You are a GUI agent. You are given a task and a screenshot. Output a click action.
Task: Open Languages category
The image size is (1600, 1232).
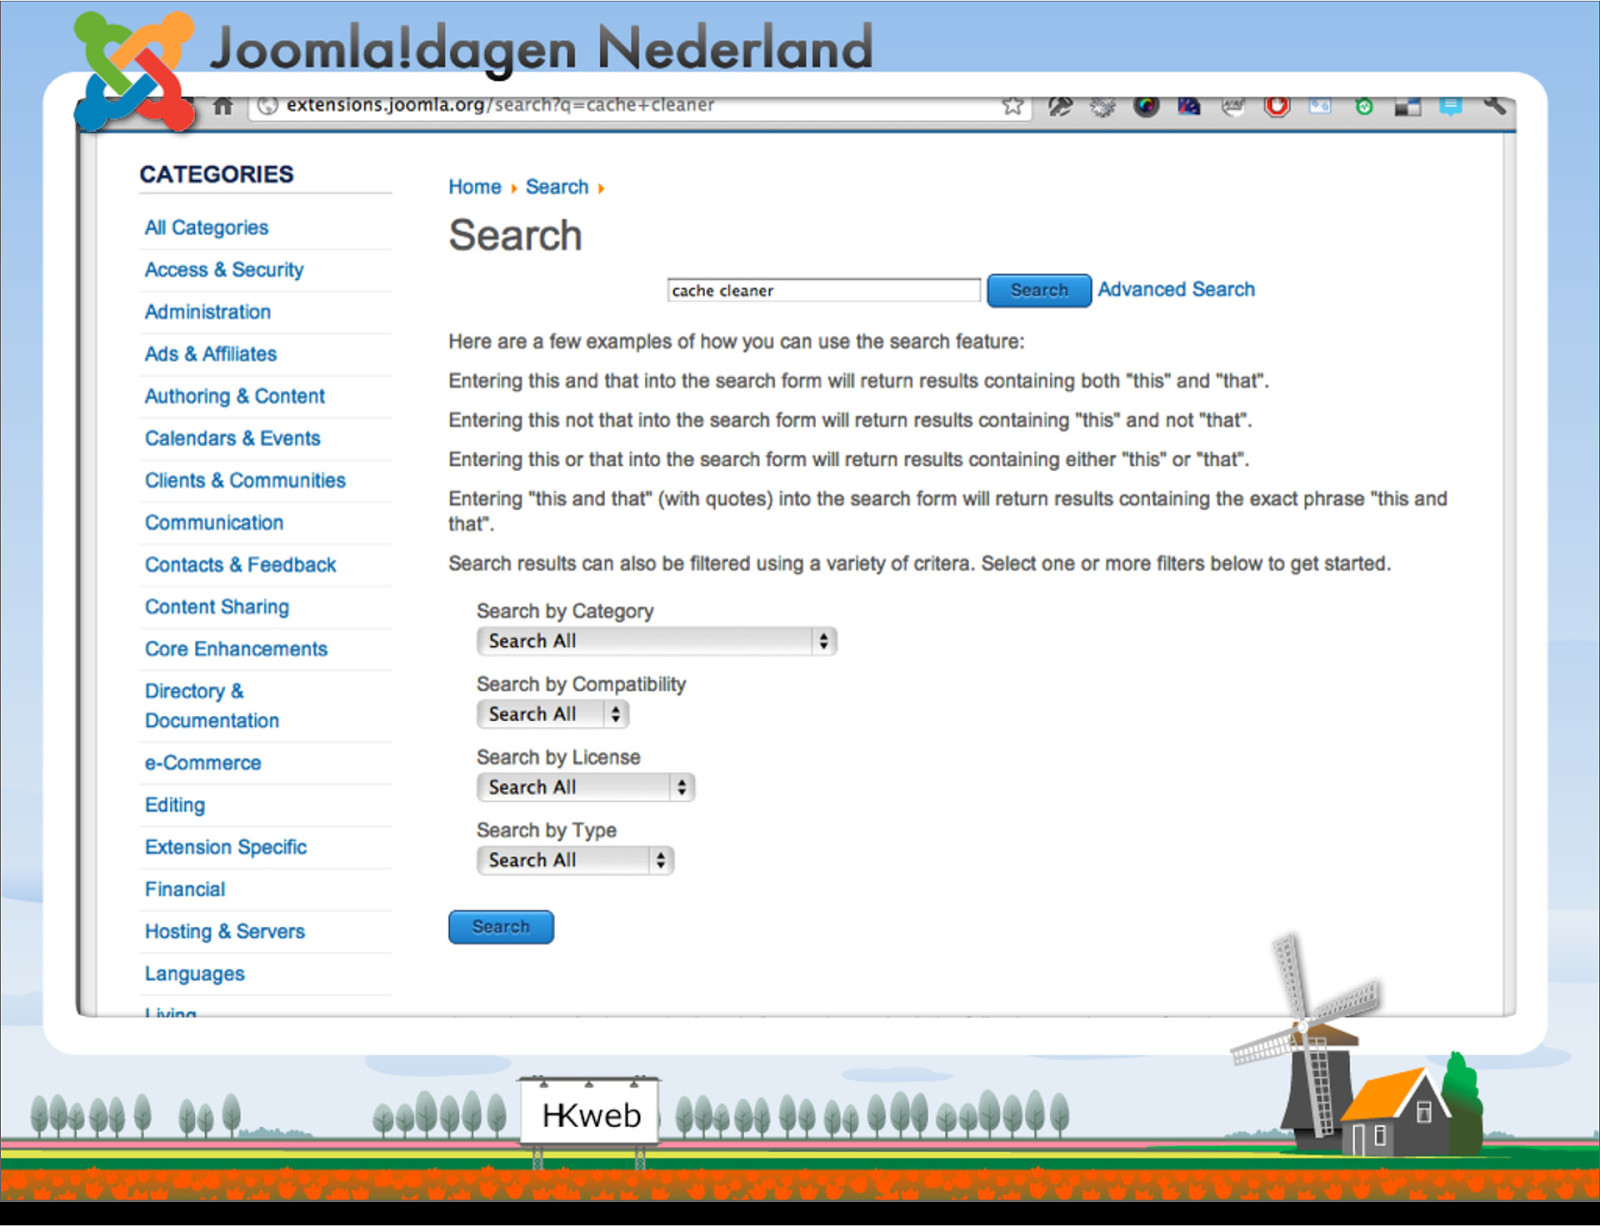[195, 974]
